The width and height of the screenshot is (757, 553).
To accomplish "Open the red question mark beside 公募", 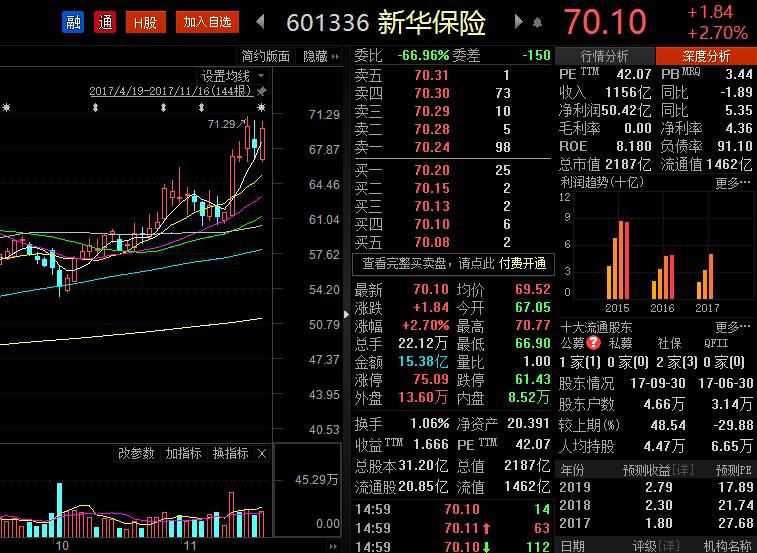I will click(593, 343).
